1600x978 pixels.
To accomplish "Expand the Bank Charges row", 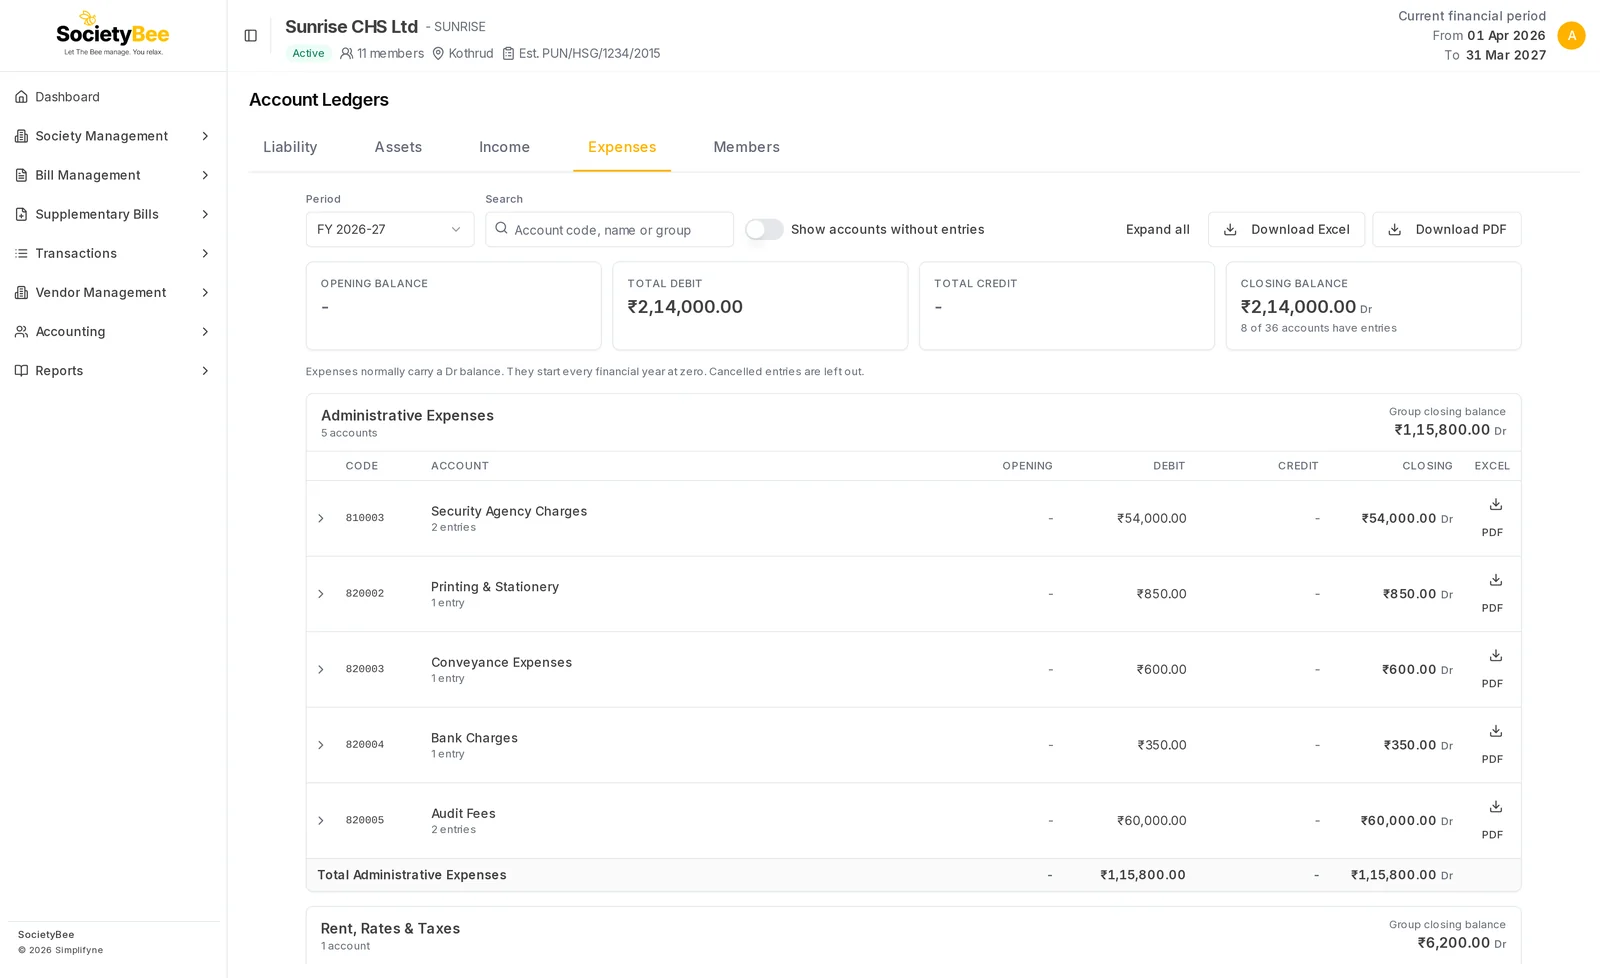I will tap(321, 745).
